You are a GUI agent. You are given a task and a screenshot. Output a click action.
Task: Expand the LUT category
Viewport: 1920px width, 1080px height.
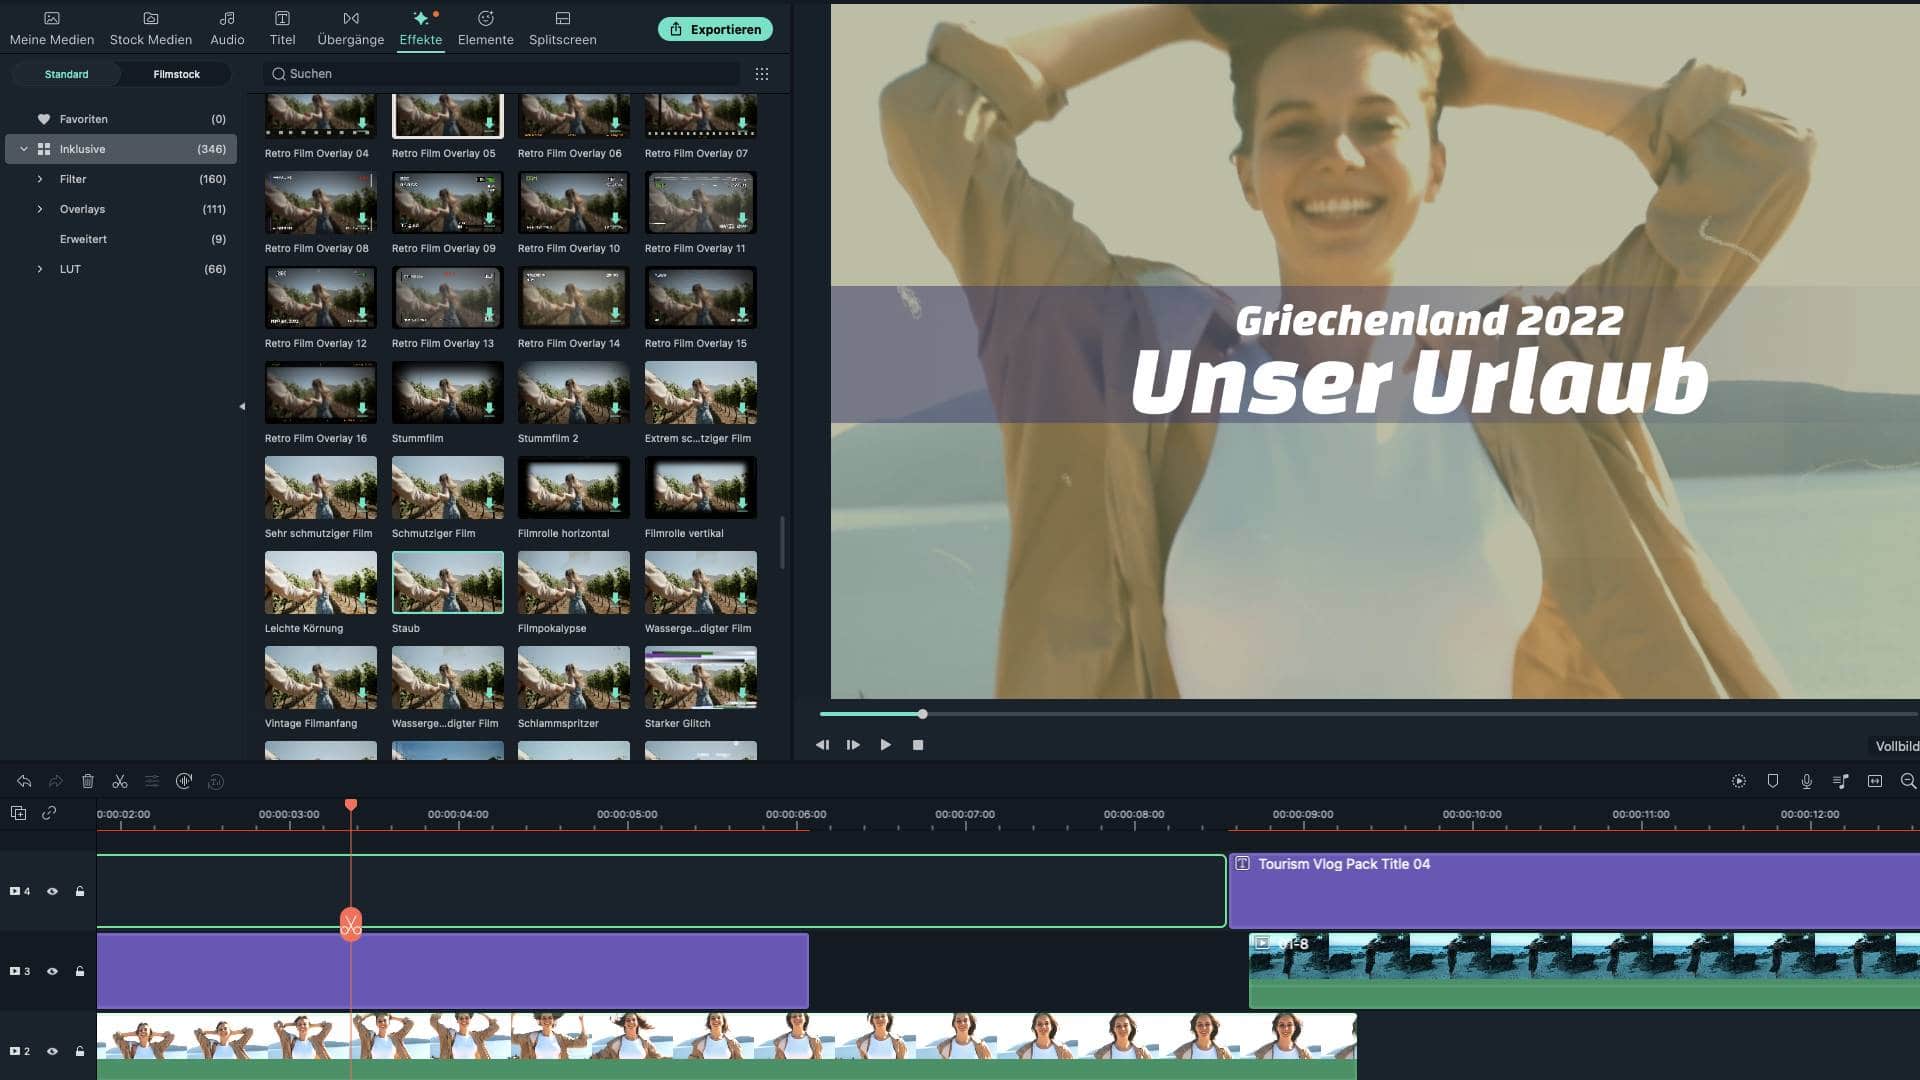[x=38, y=269]
